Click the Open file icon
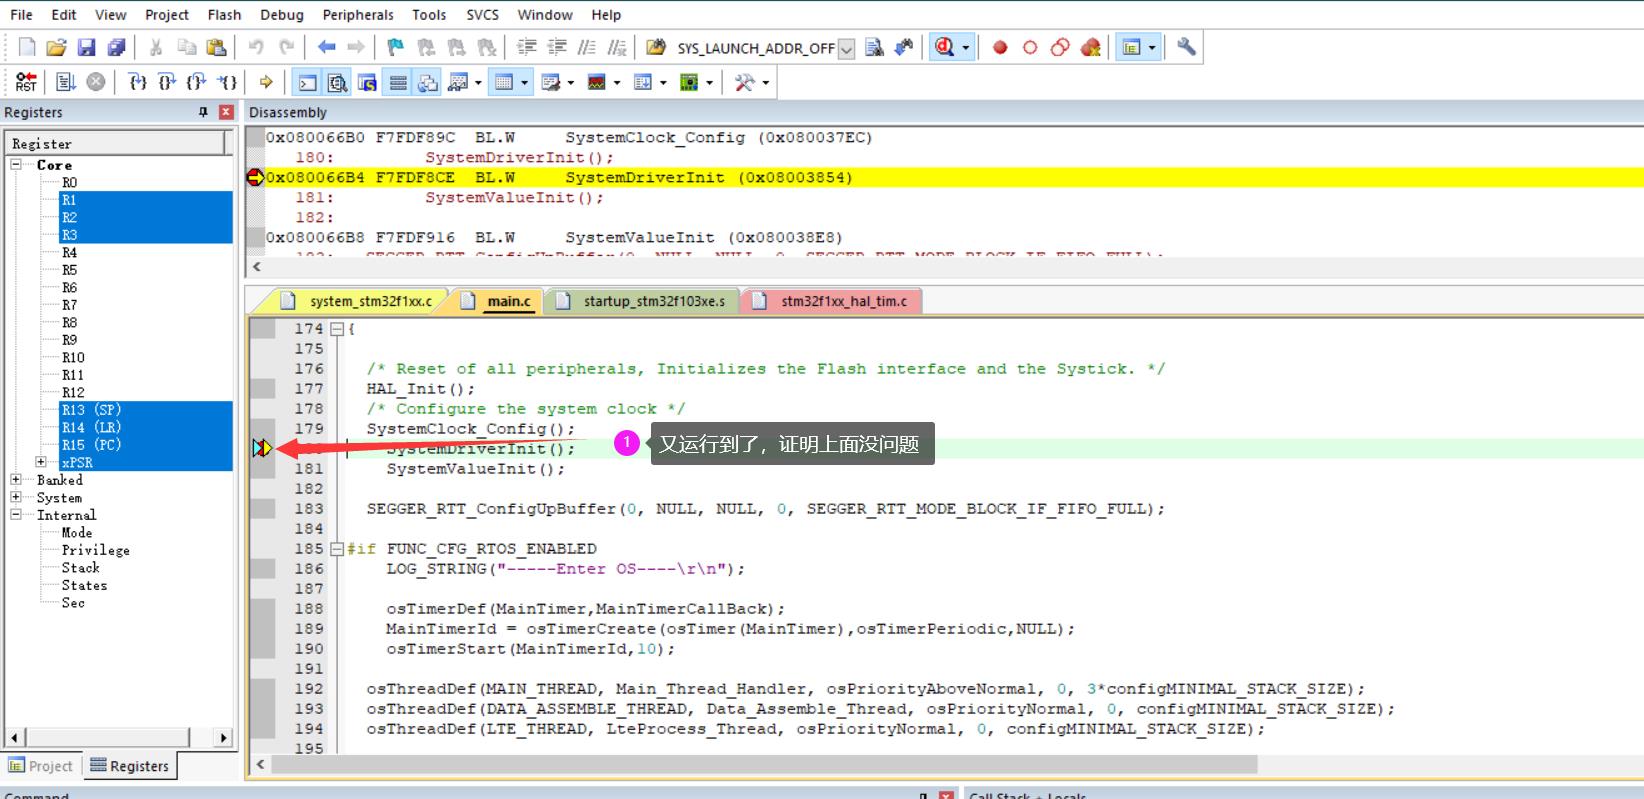Image resolution: width=1644 pixels, height=799 pixels. pyautogui.click(x=57, y=47)
